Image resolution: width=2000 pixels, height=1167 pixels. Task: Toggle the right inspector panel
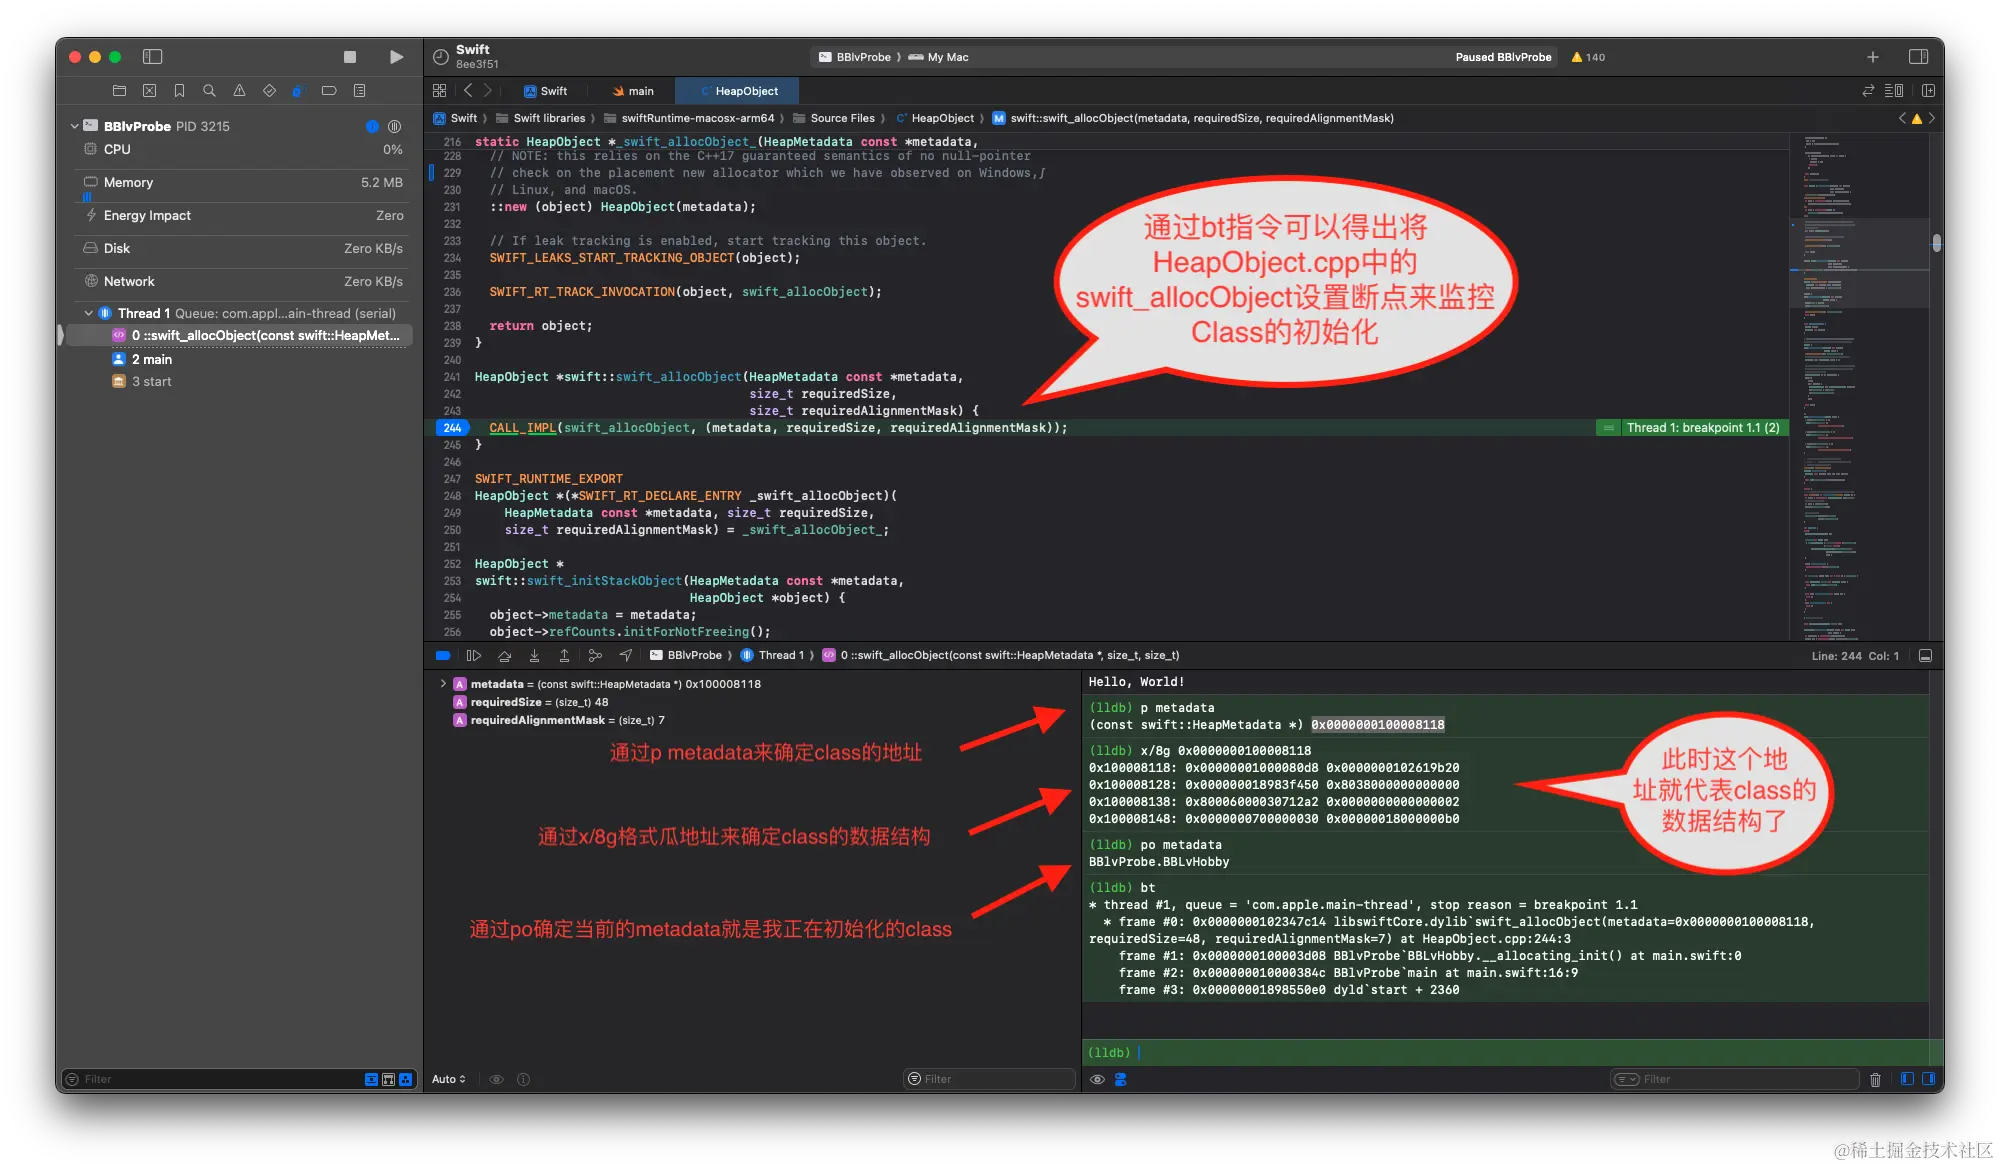(1918, 57)
